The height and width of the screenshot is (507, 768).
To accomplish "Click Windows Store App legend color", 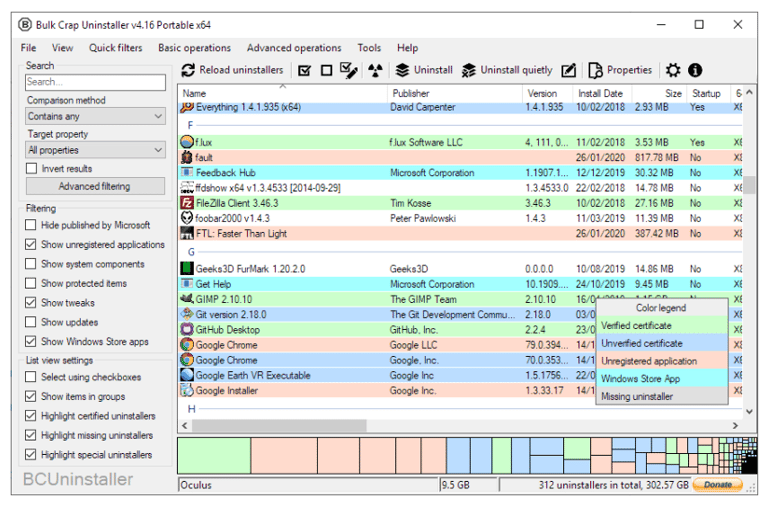I will tap(662, 379).
